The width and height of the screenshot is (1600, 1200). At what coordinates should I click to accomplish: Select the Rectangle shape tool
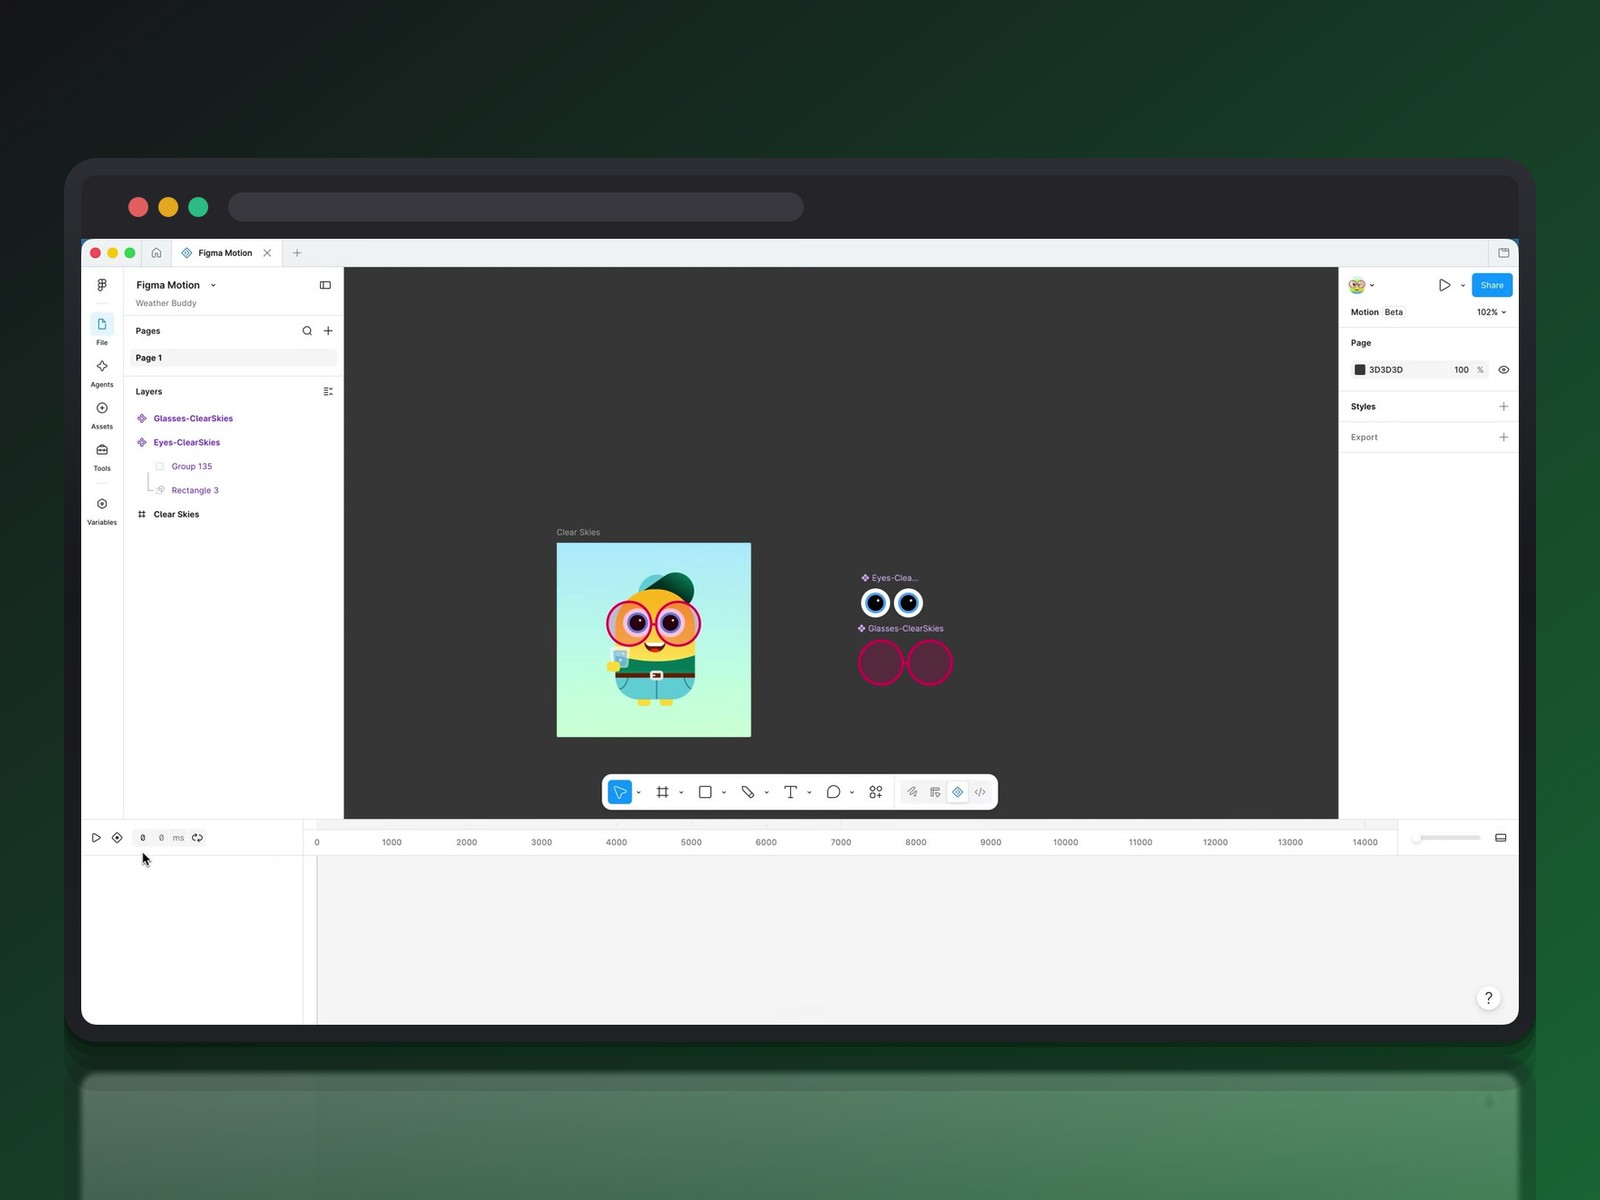[705, 792]
